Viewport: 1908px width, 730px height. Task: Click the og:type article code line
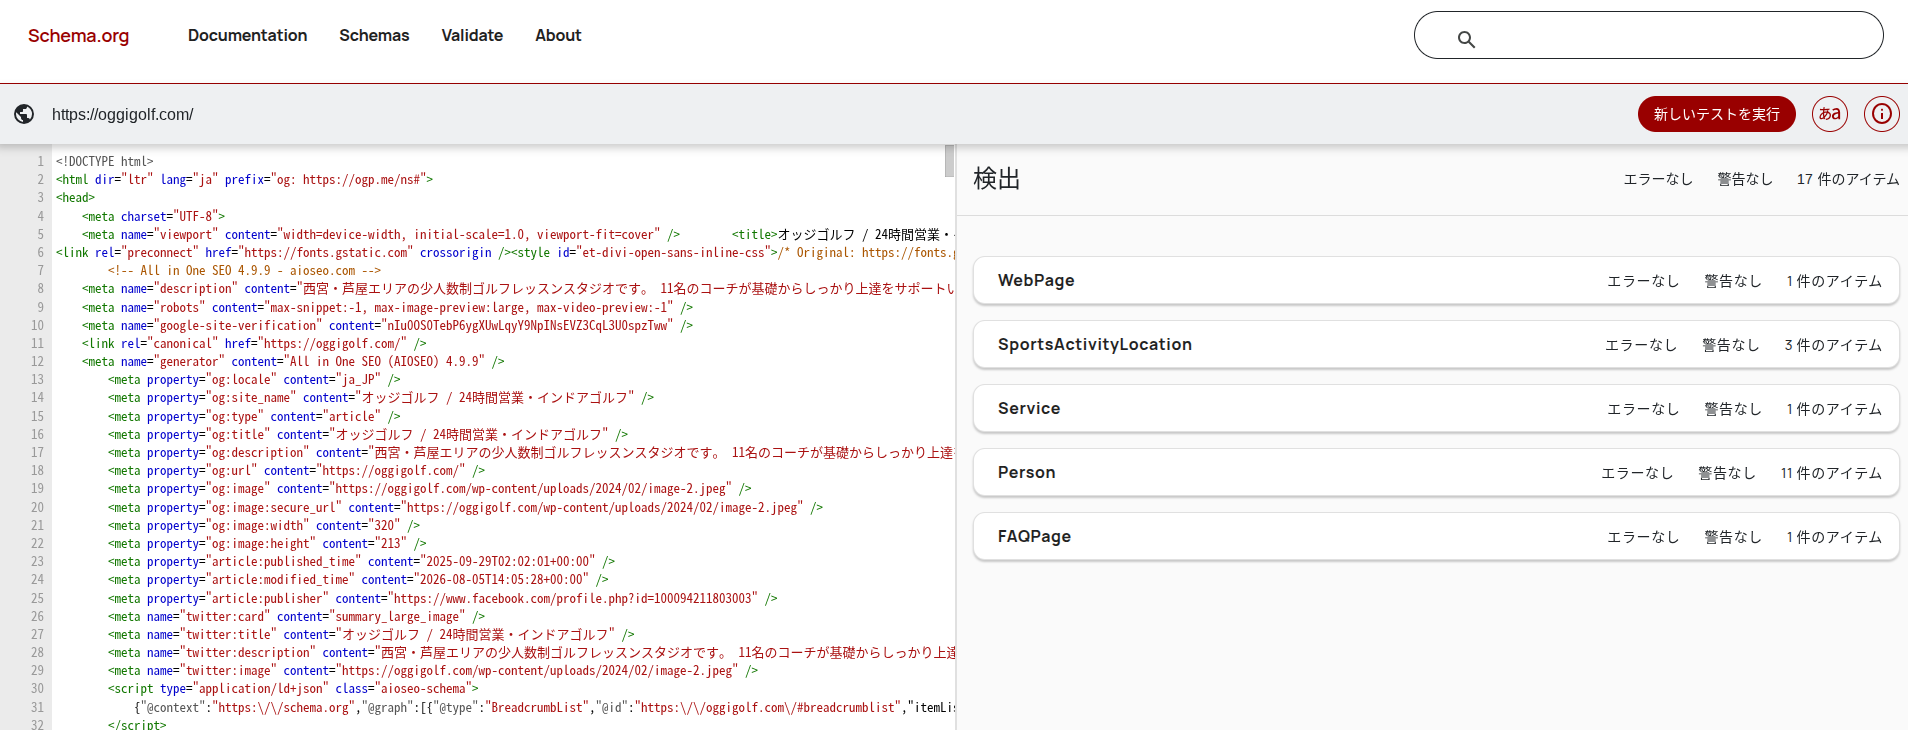click(x=254, y=416)
